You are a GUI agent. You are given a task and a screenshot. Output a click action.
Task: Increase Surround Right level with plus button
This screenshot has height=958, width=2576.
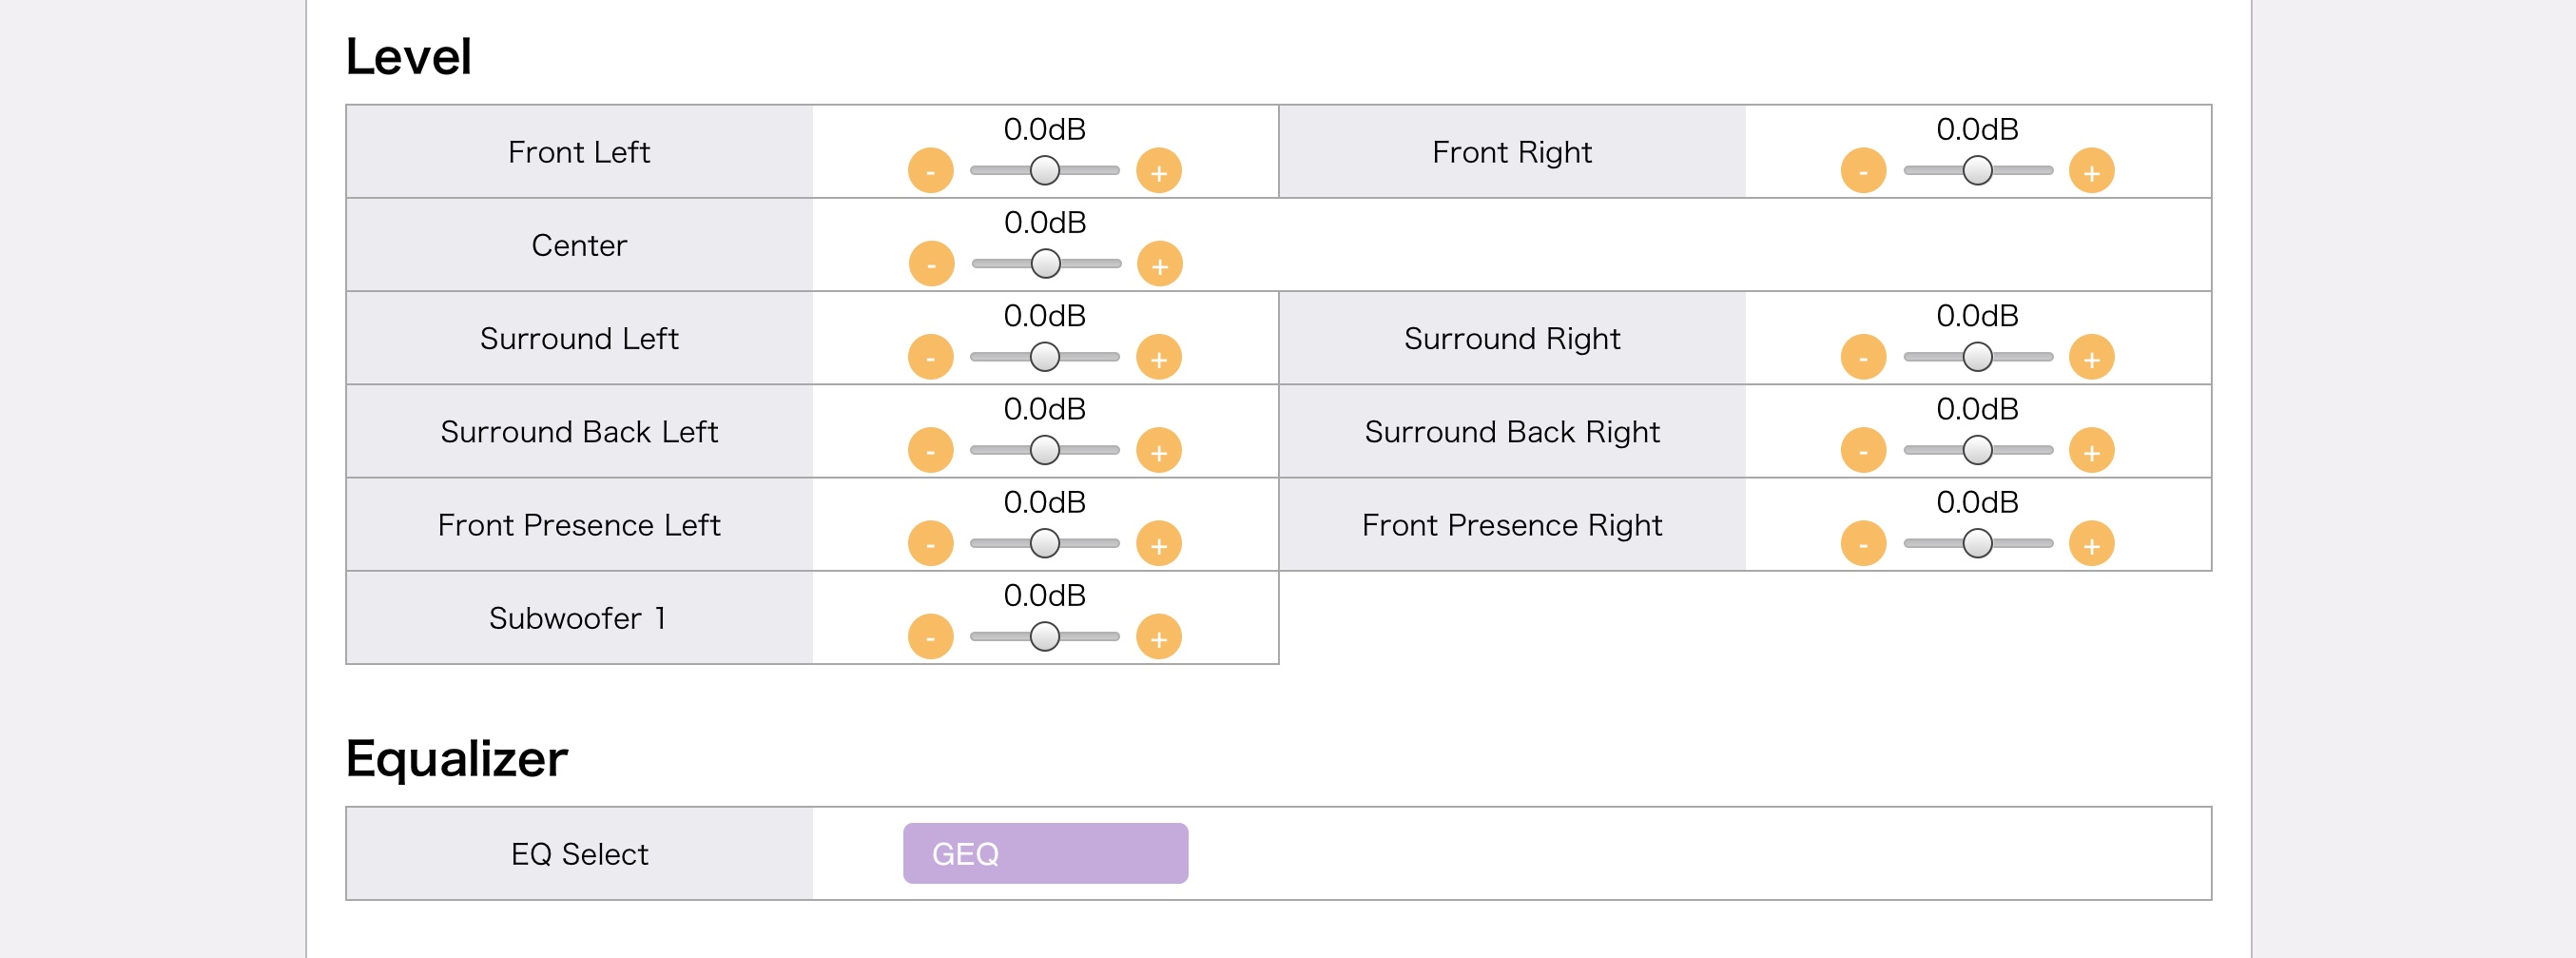point(2091,357)
